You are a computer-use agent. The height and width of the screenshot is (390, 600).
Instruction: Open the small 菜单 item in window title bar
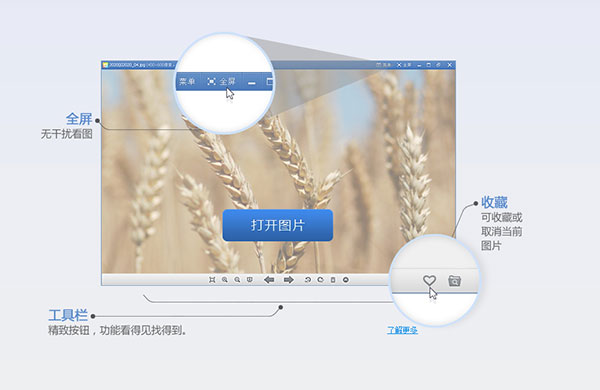[x=384, y=65]
